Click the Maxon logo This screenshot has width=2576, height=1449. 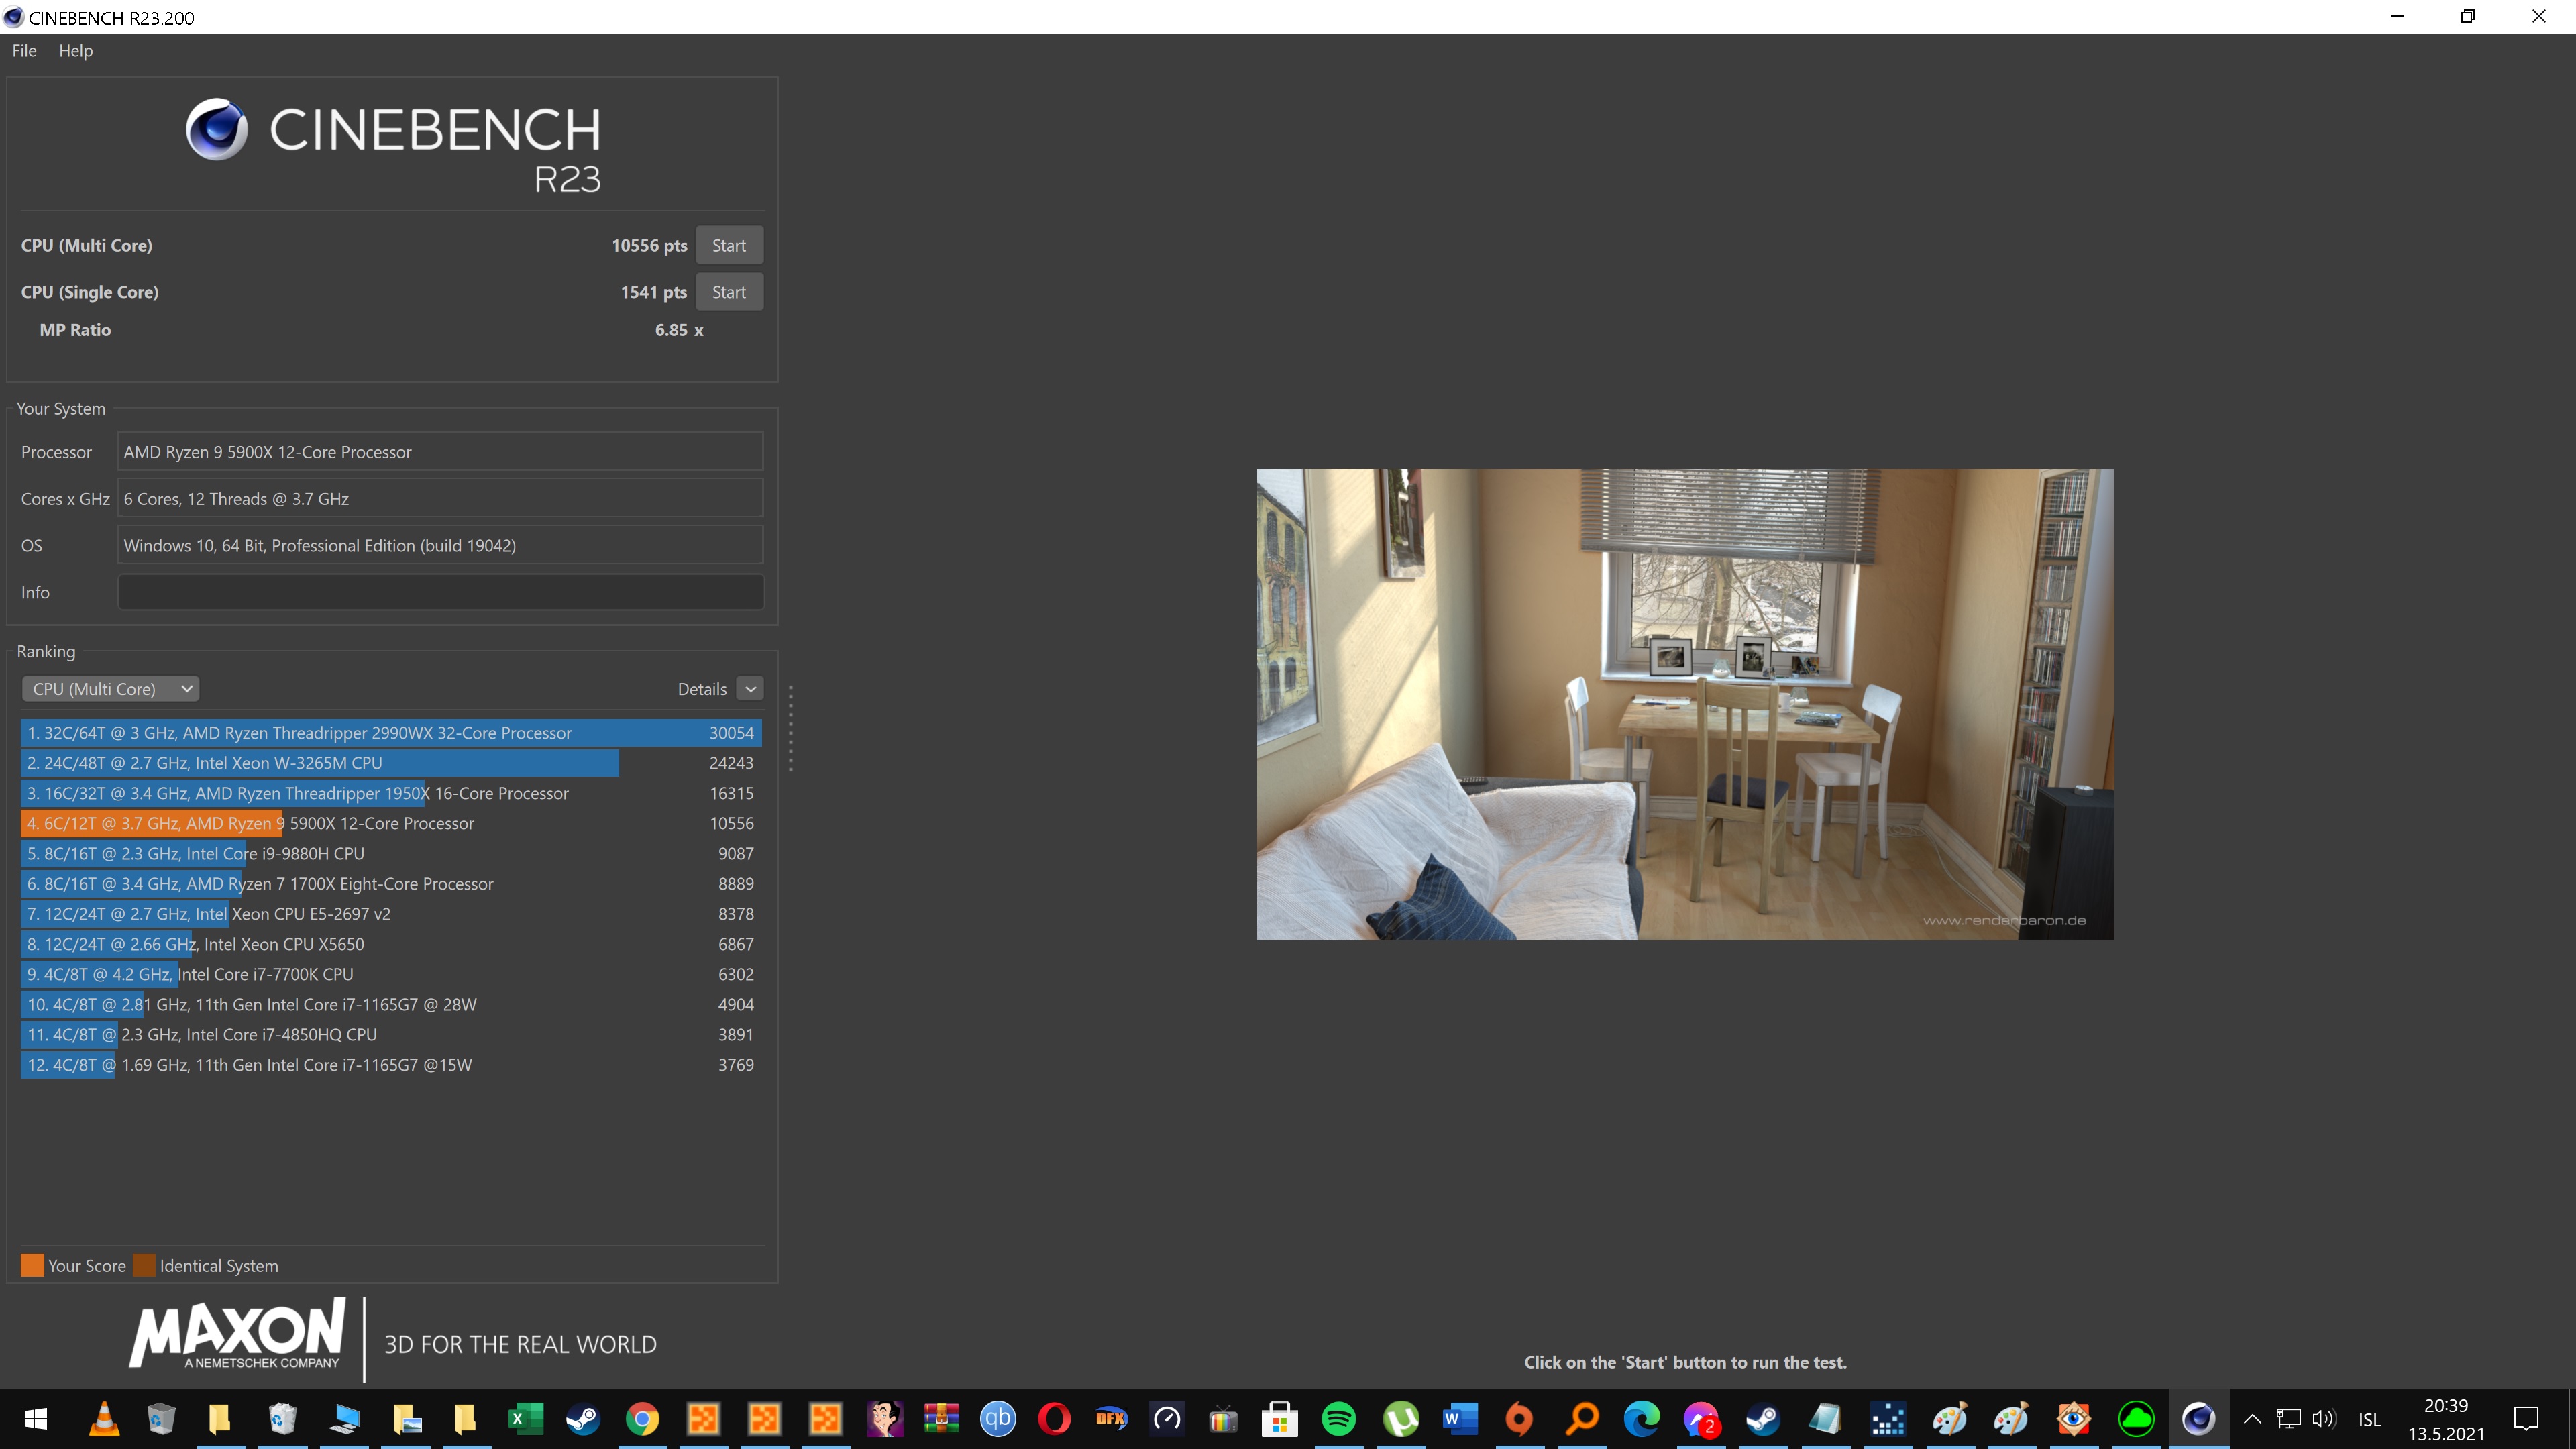coord(238,1336)
